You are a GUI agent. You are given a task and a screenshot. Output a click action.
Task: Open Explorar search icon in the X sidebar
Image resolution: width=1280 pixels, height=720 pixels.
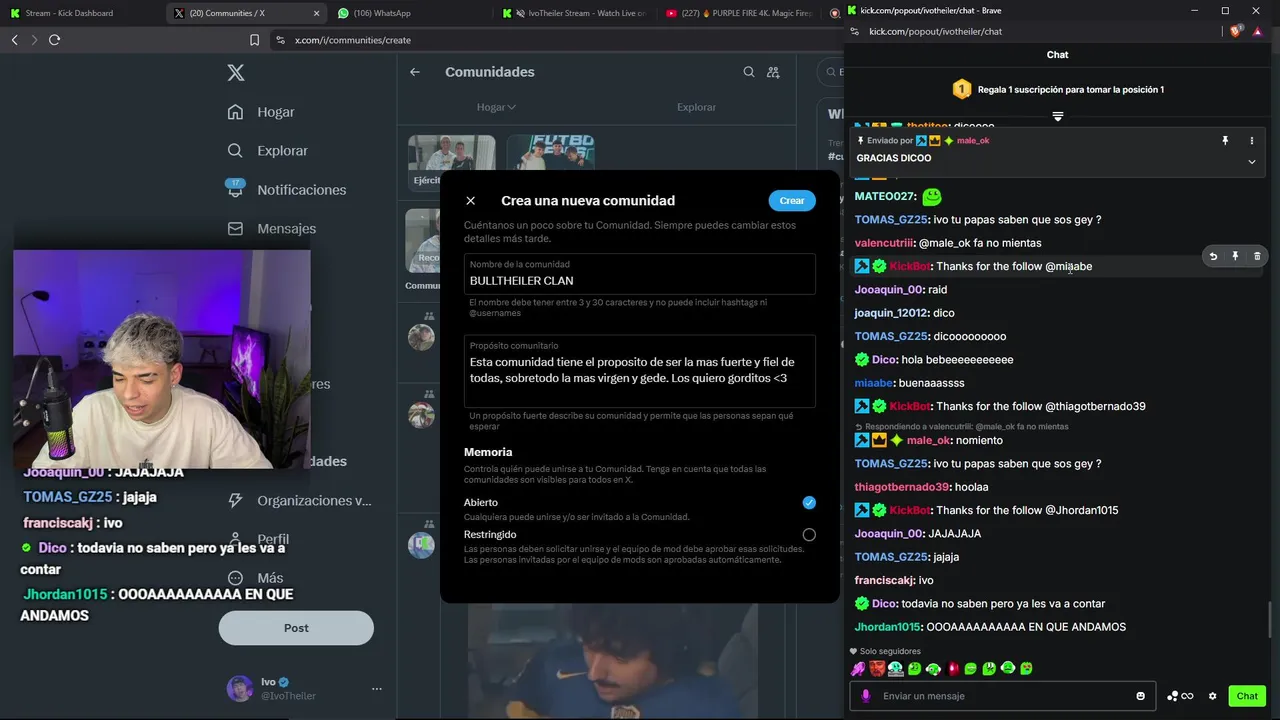click(x=235, y=151)
